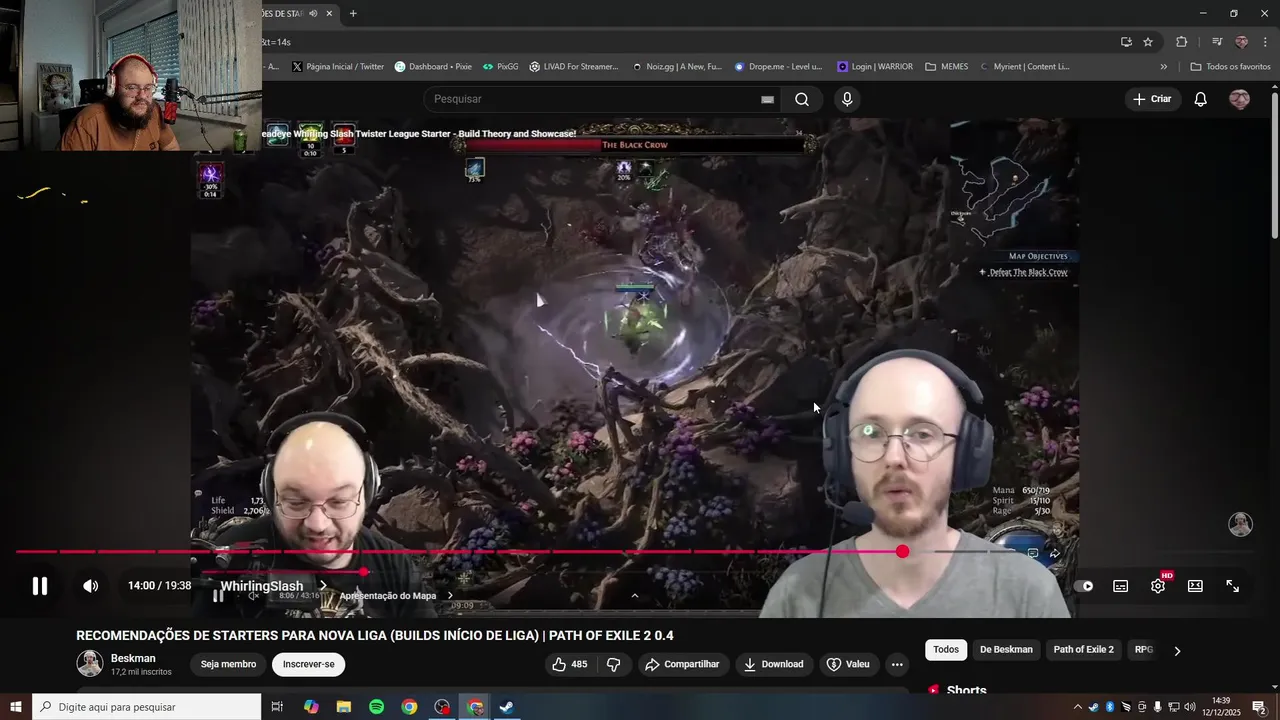
Task: Like the video (485 likes)
Action: (x=569, y=664)
